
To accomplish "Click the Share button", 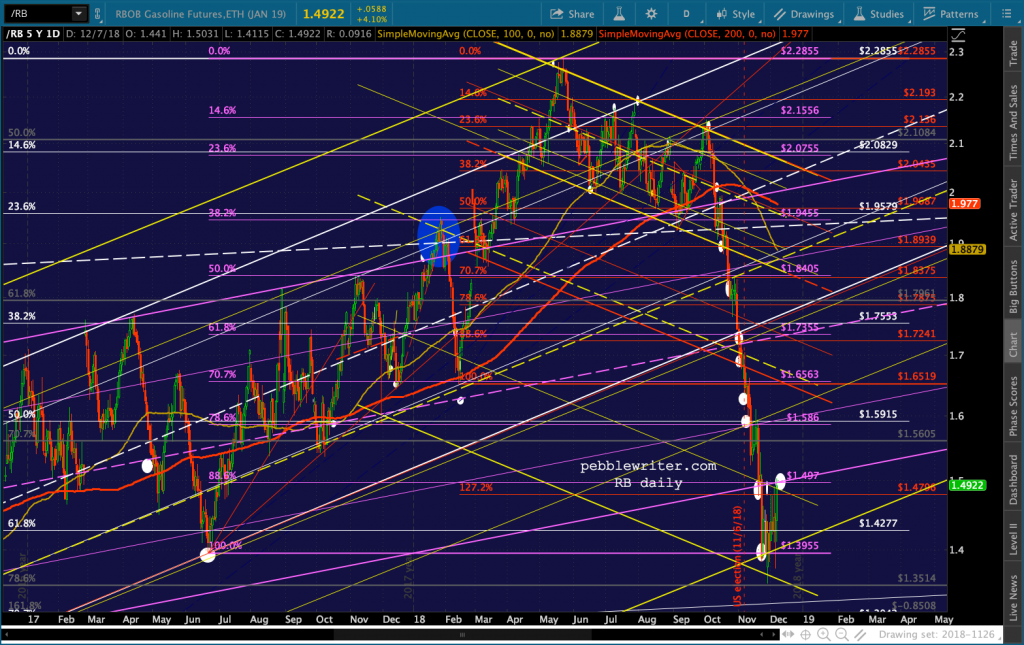I will click(x=572, y=14).
